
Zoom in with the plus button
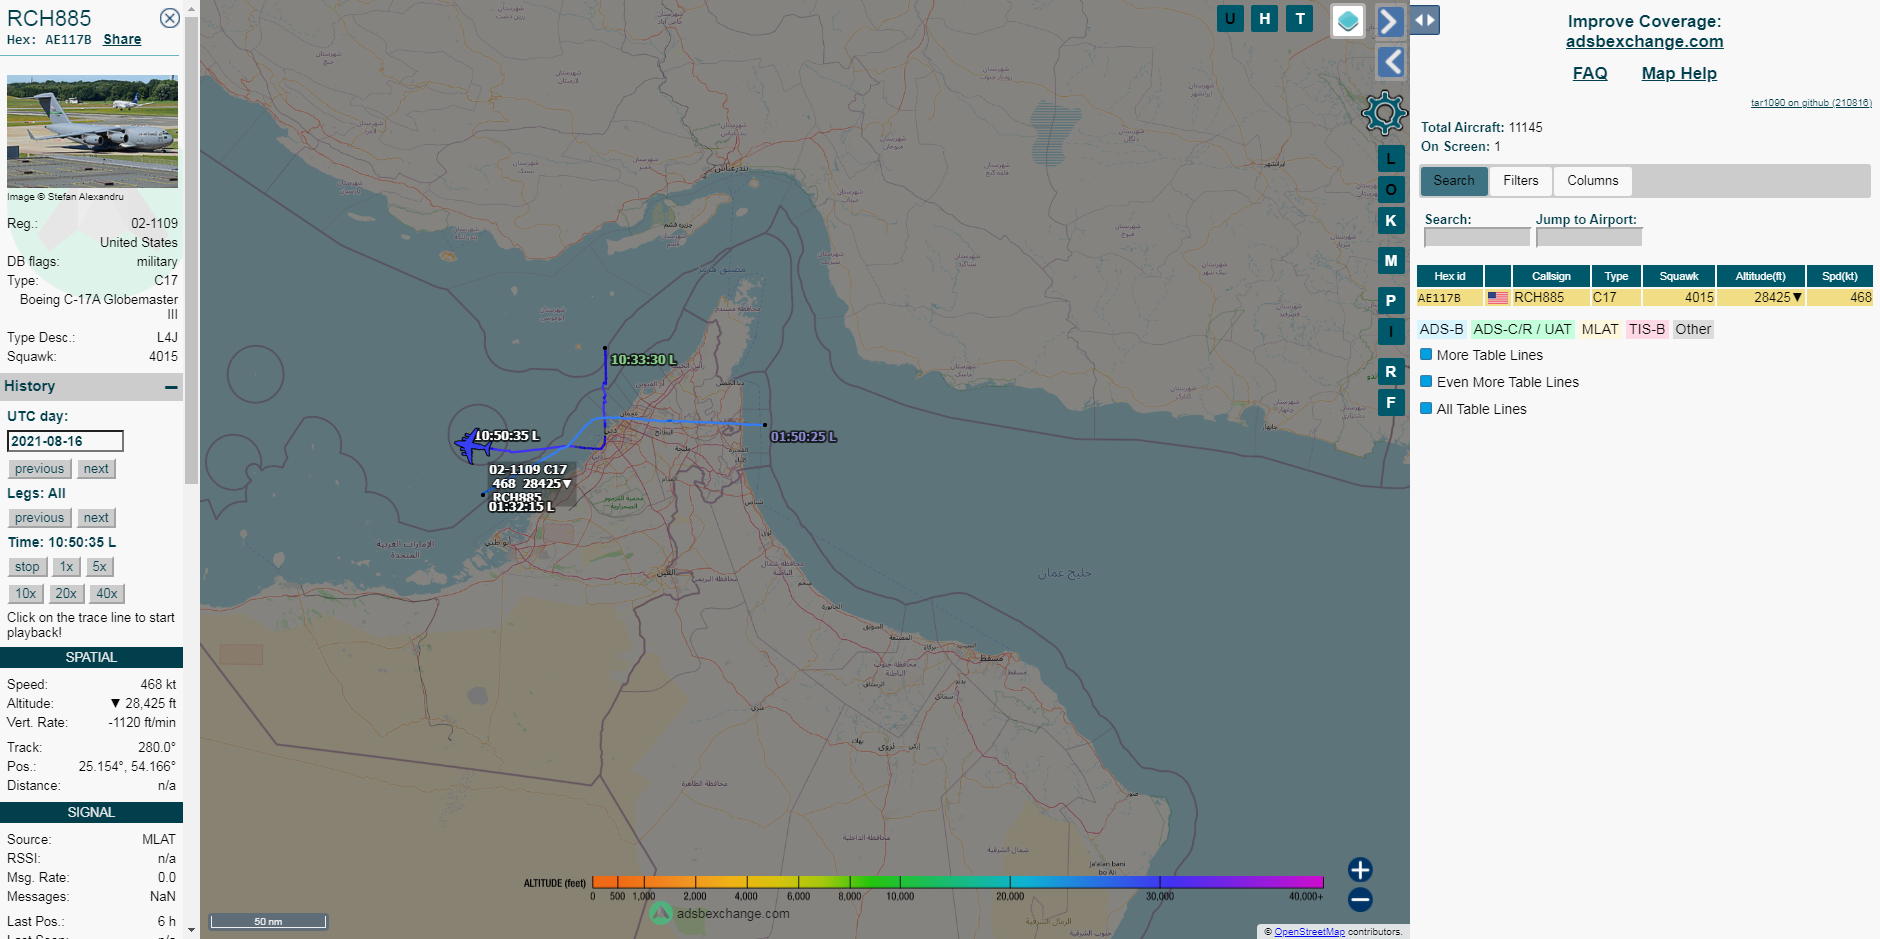[x=1360, y=869]
